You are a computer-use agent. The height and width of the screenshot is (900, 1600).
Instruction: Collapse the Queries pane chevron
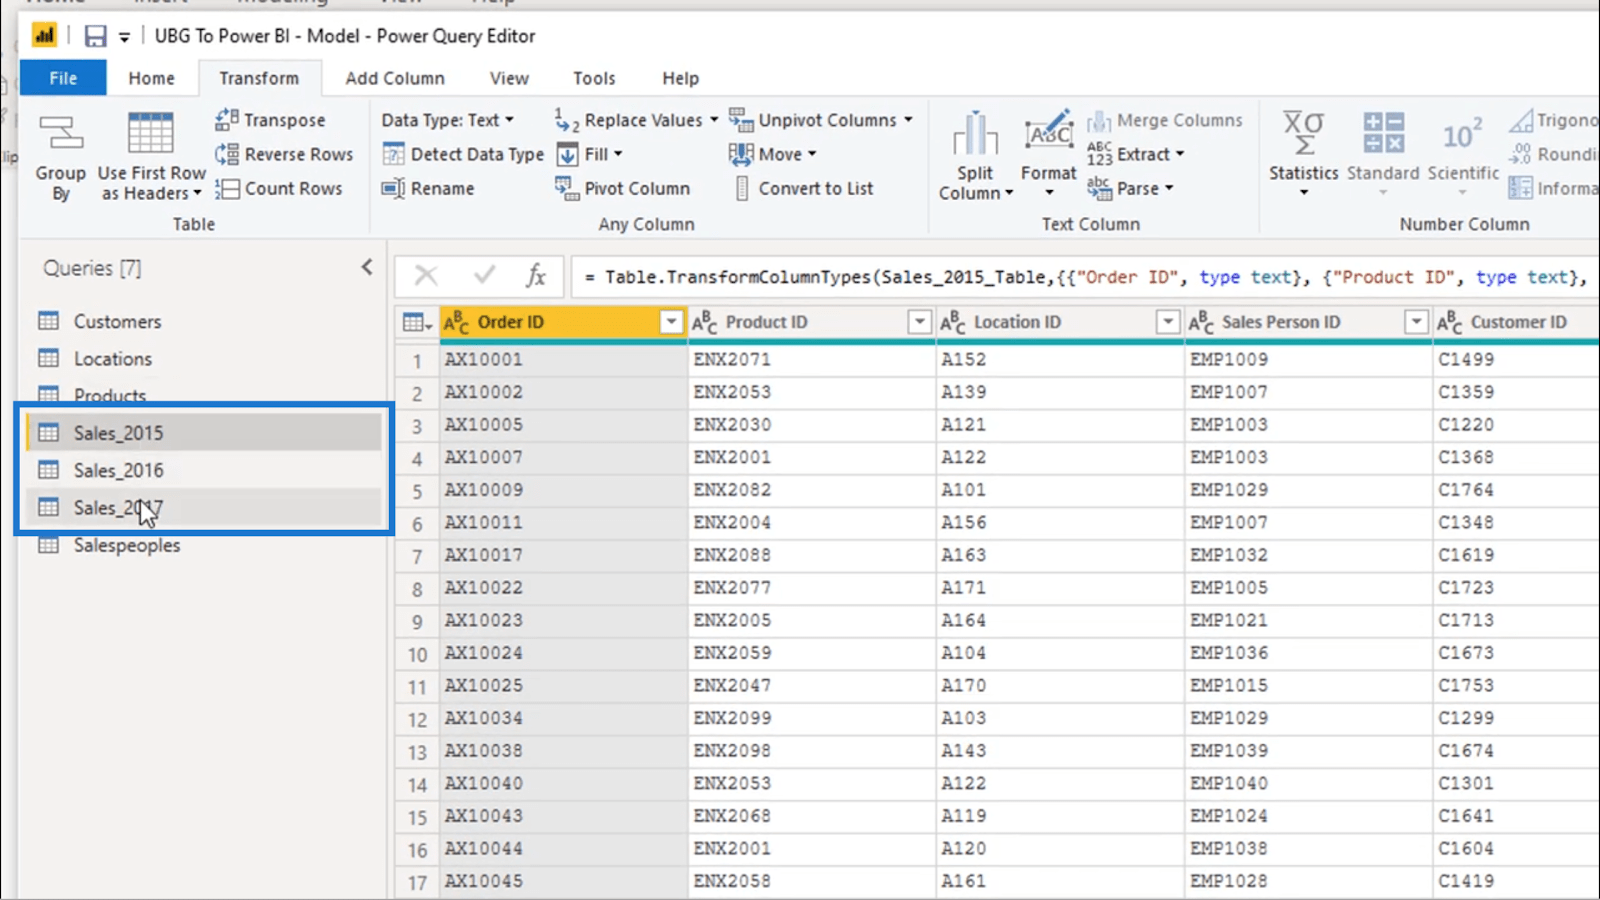click(x=367, y=267)
